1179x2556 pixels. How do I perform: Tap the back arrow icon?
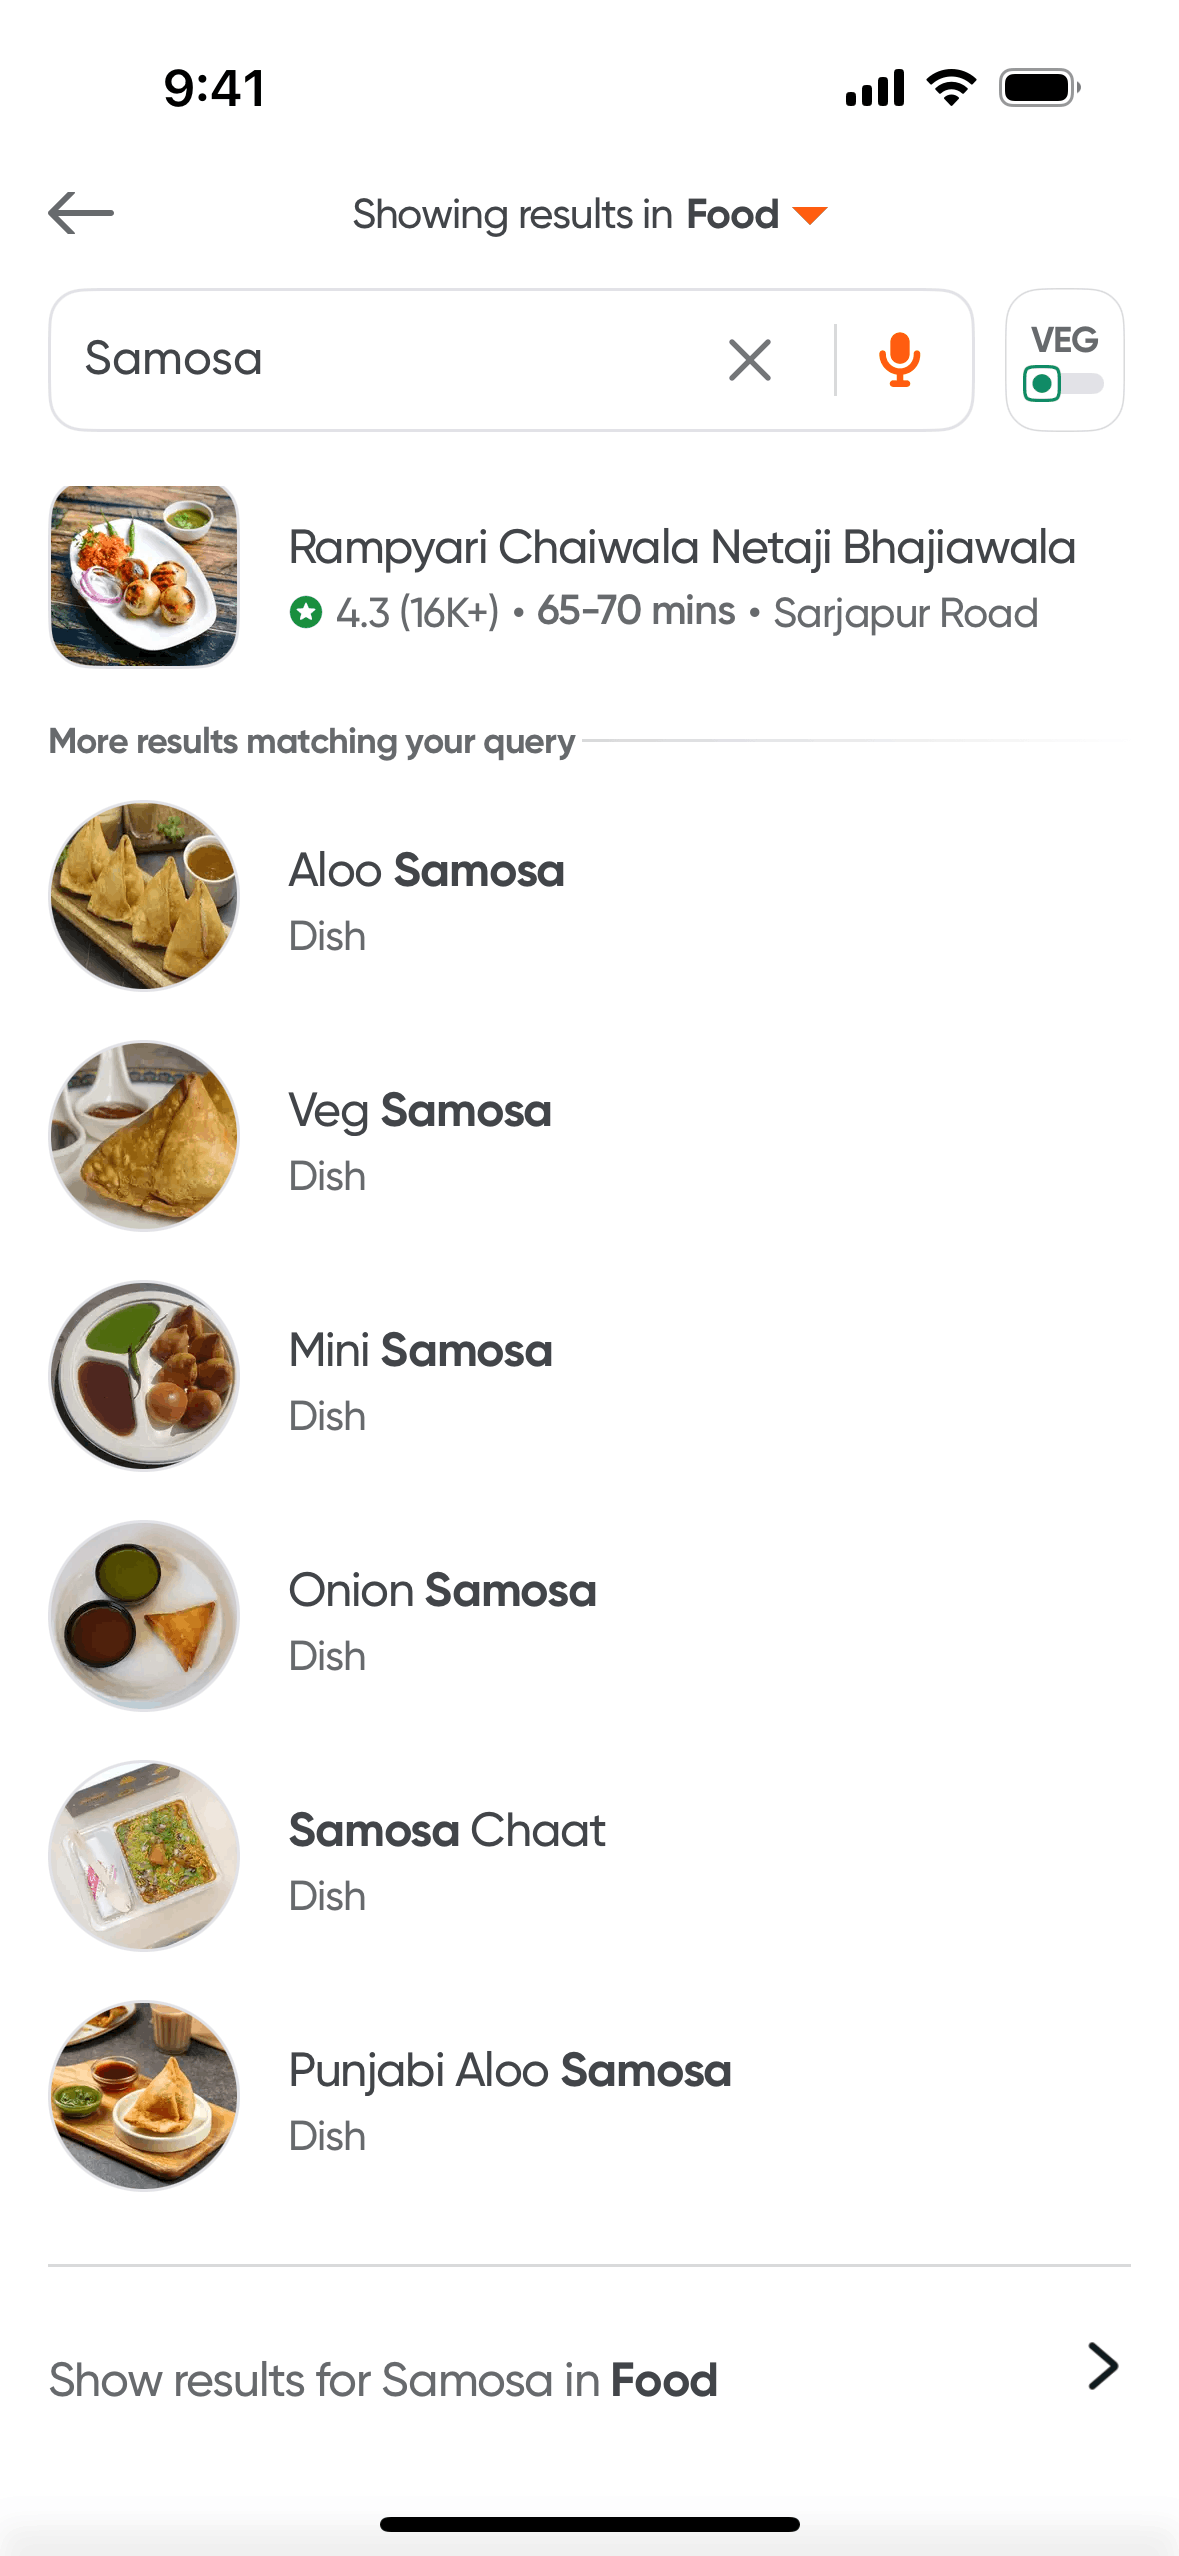click(81, 213)
